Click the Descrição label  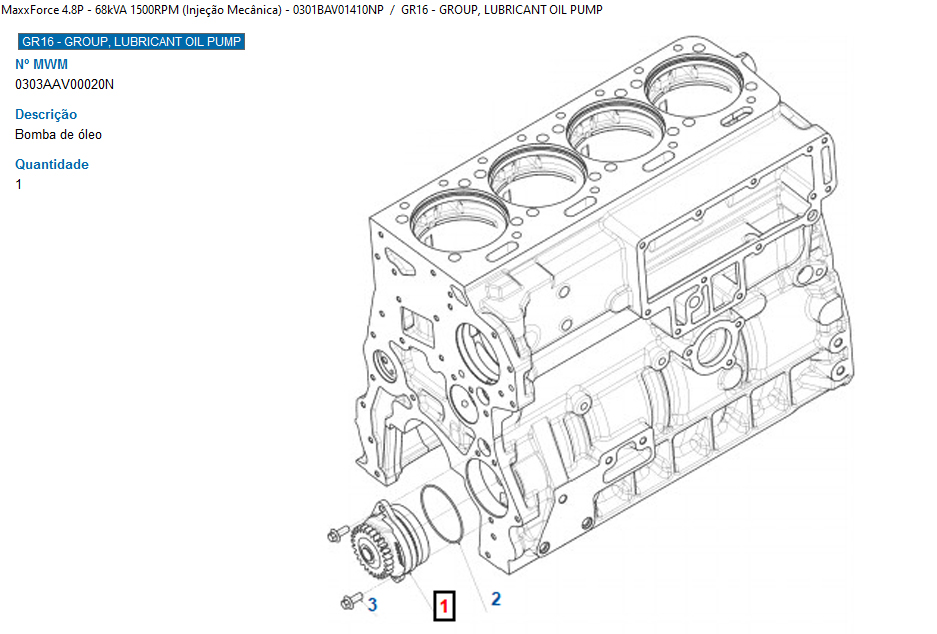pos(46,114)
